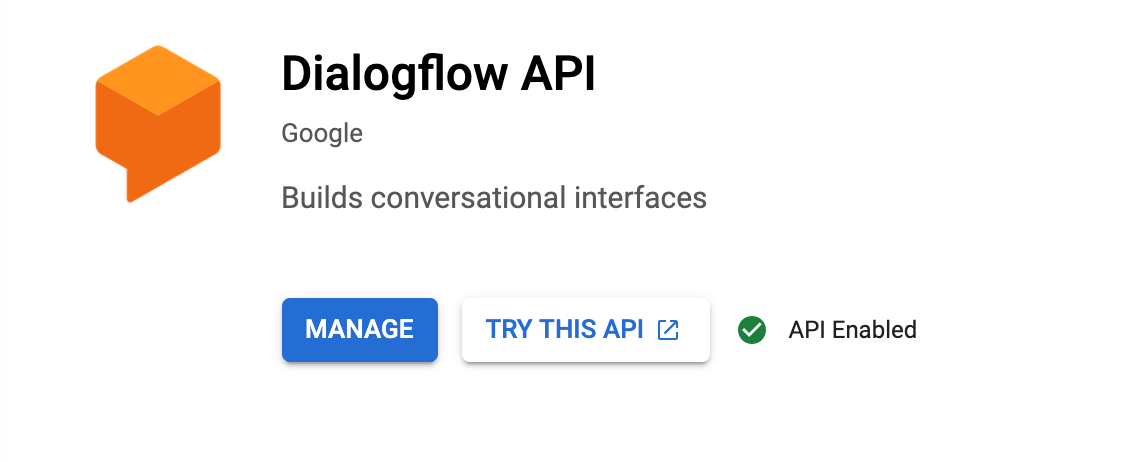Select the Dialogflow API heading
The width and height of the screenshot is (1124, 462).
pyautogui.click(x=438, y=74)
